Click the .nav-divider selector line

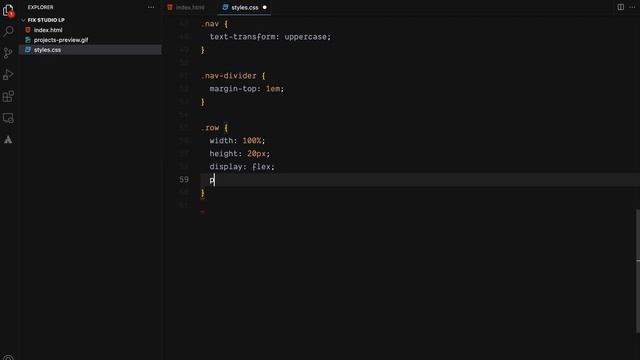point(233,76)
